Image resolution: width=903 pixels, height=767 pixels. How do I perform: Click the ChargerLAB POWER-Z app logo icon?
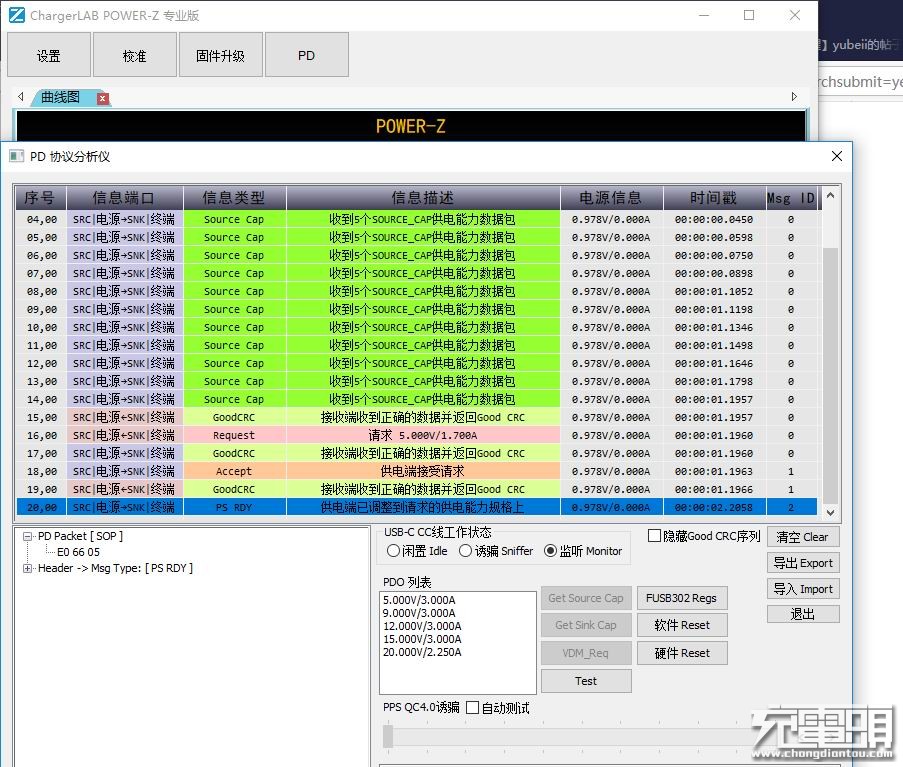tap(17, 15)
